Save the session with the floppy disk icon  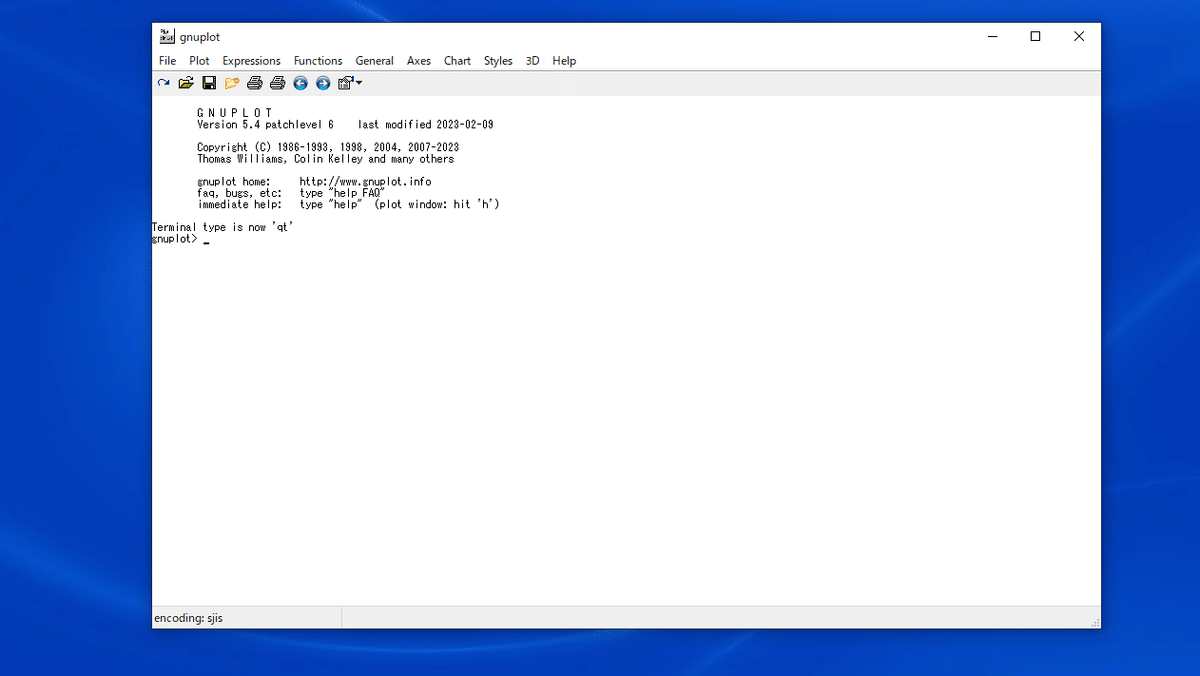pos(209,83)
